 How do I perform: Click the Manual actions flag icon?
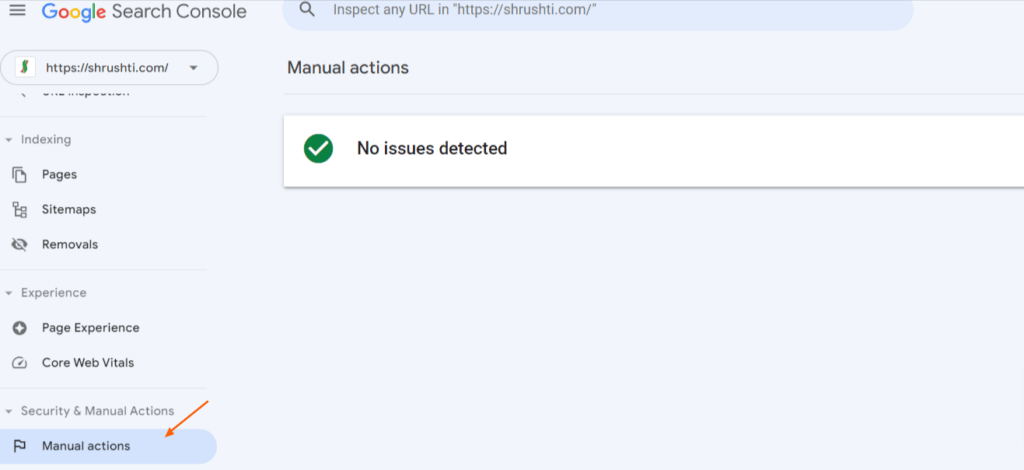20,446
